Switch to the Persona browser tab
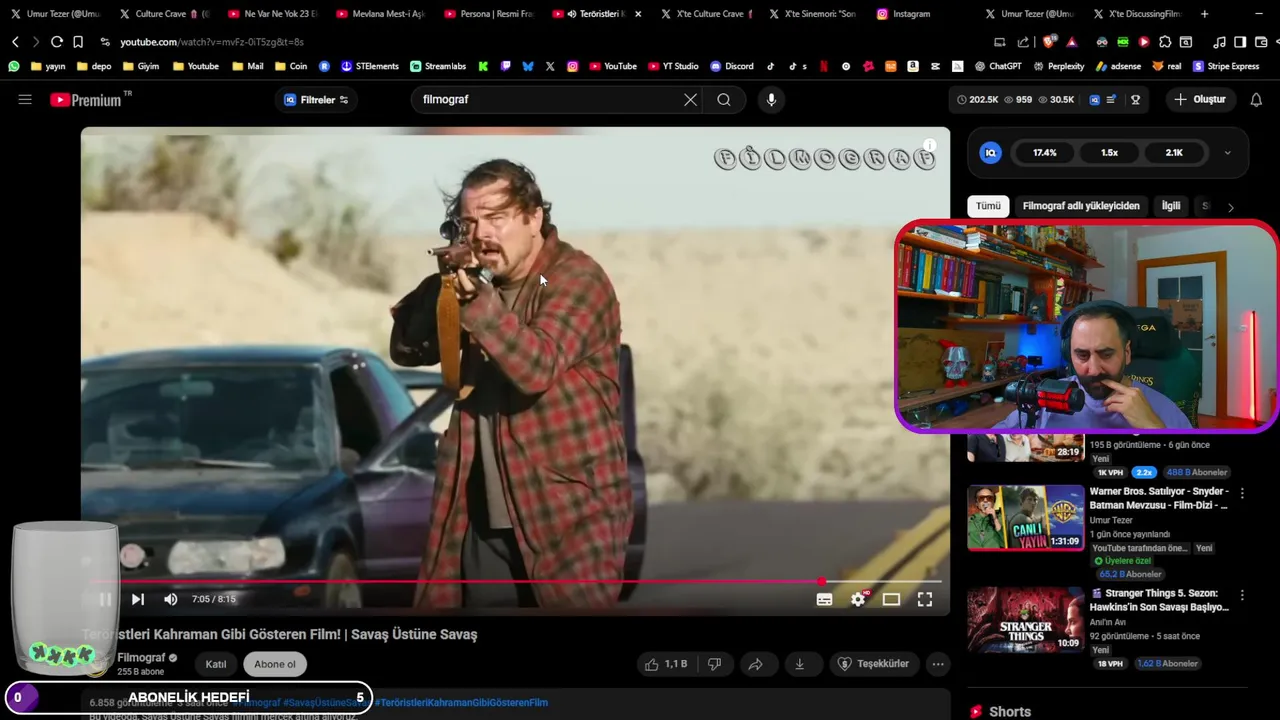The image size is (1280, 720). coord(488,14)
